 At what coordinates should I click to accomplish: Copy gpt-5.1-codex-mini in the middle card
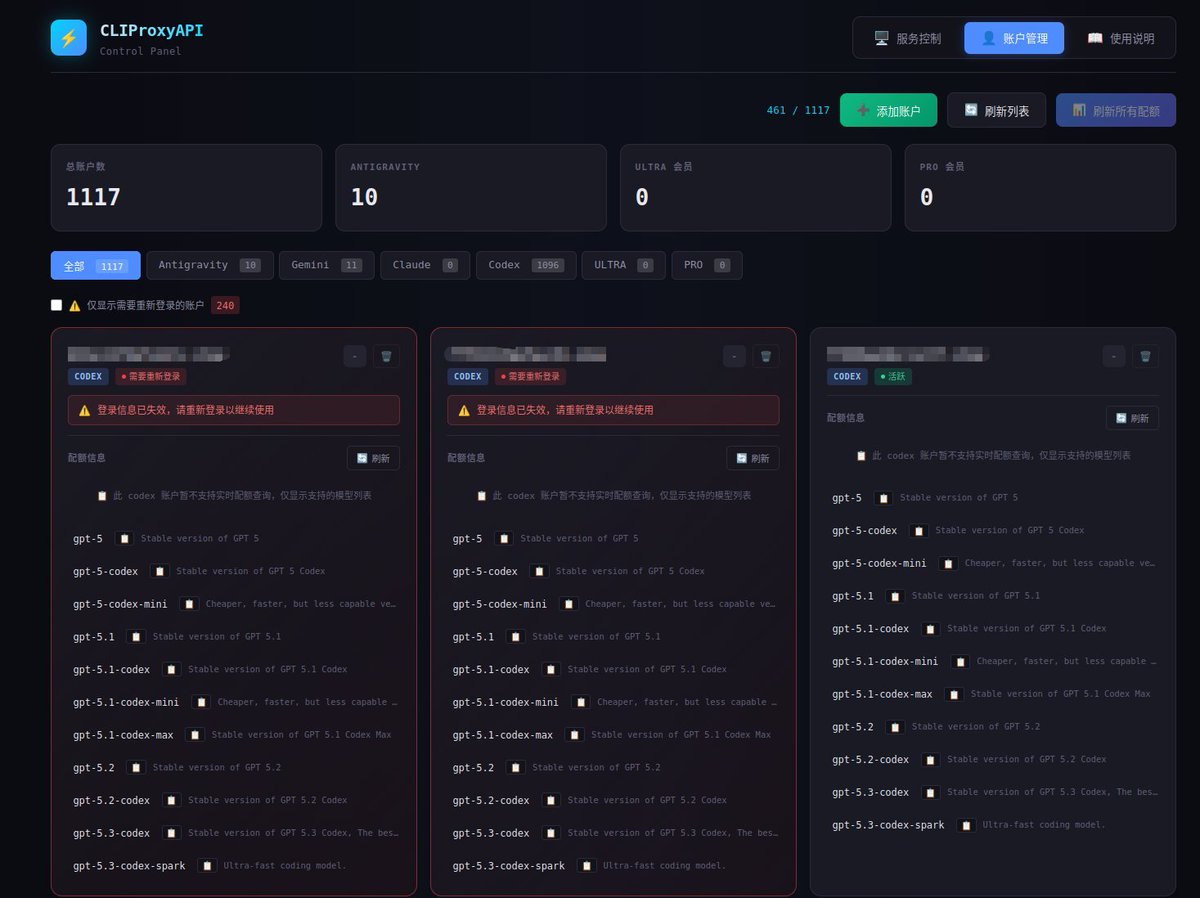tap(581, 702)
